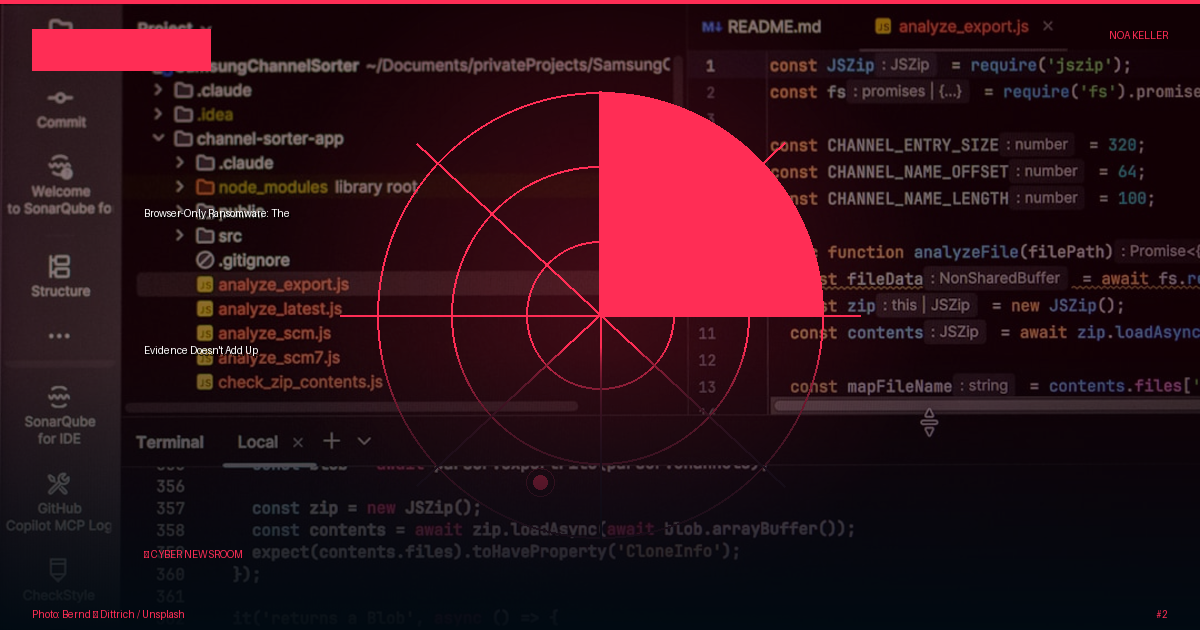Click the project panel horizontal scrollbar
This screenshot has width=1200, height=630.
click(x=350, y=407)
